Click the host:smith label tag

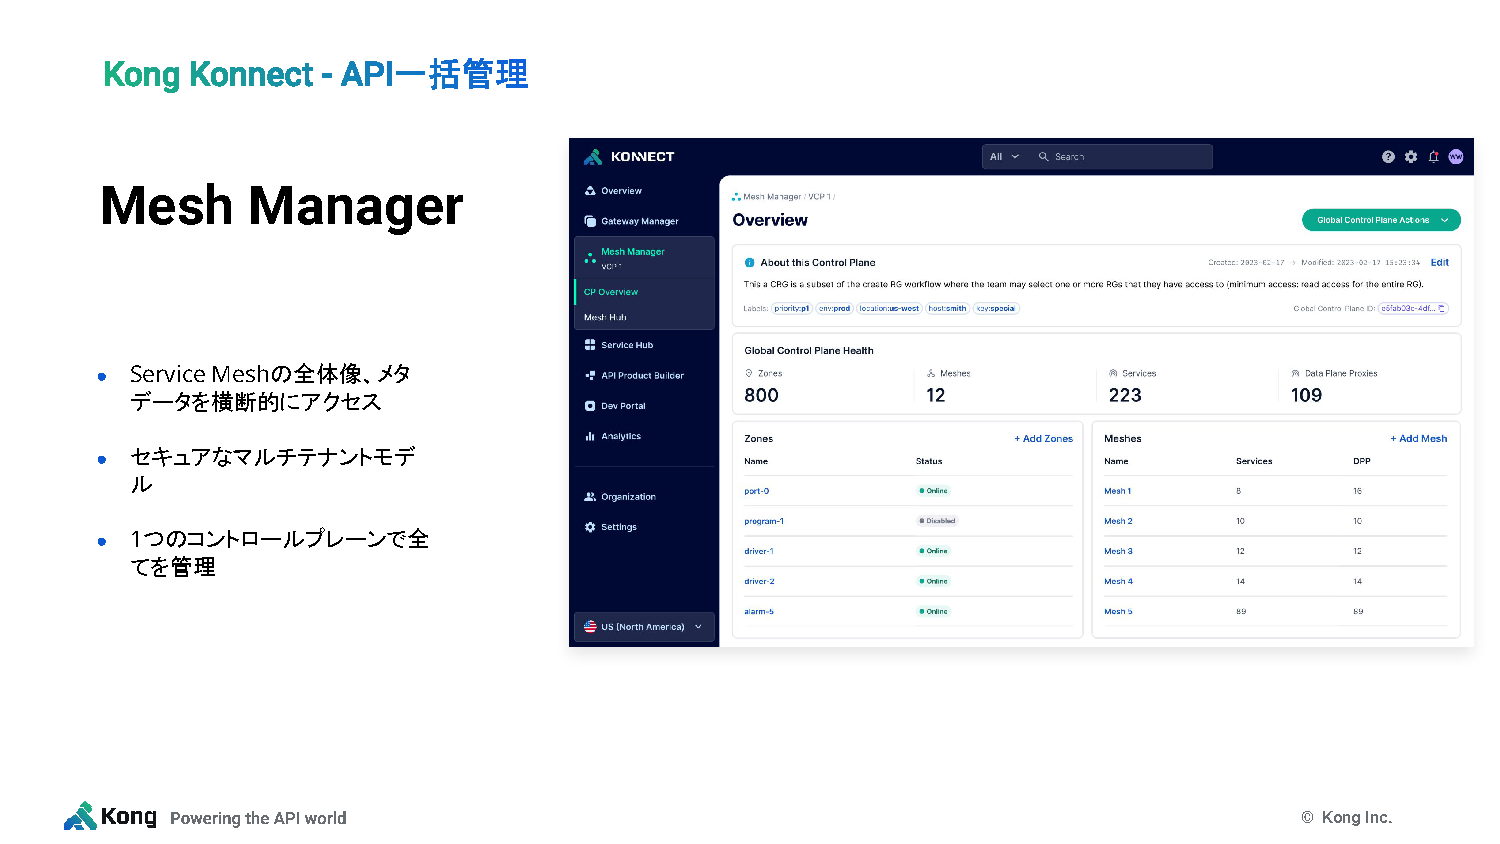pyautogui.click(x=947, y=308)
